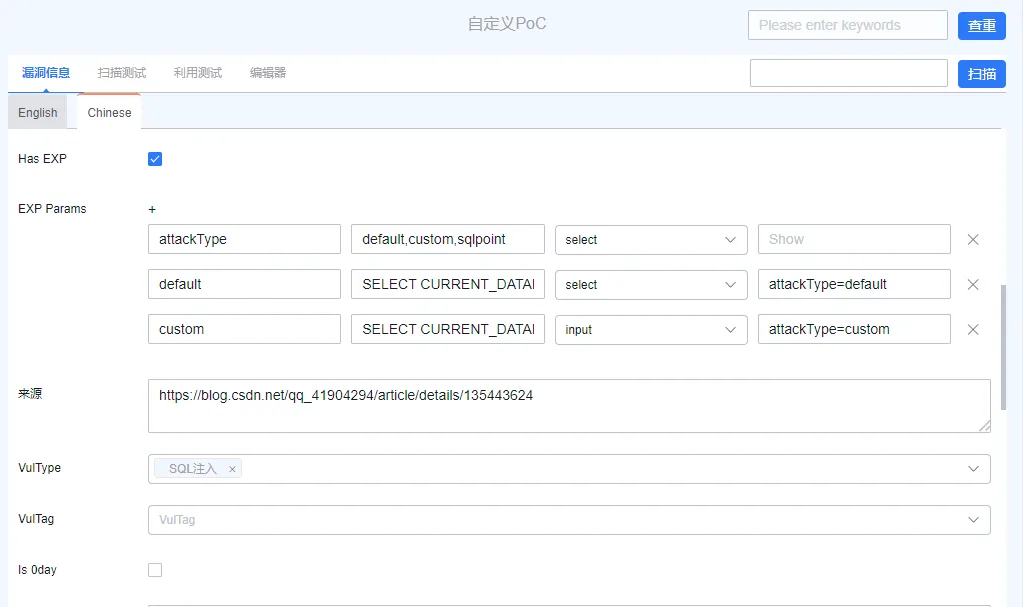This screenshot has height=607, width=1023.
Task: Open the 扫描测试 tab
Action: pyautogui.click(x=121, y=72)
